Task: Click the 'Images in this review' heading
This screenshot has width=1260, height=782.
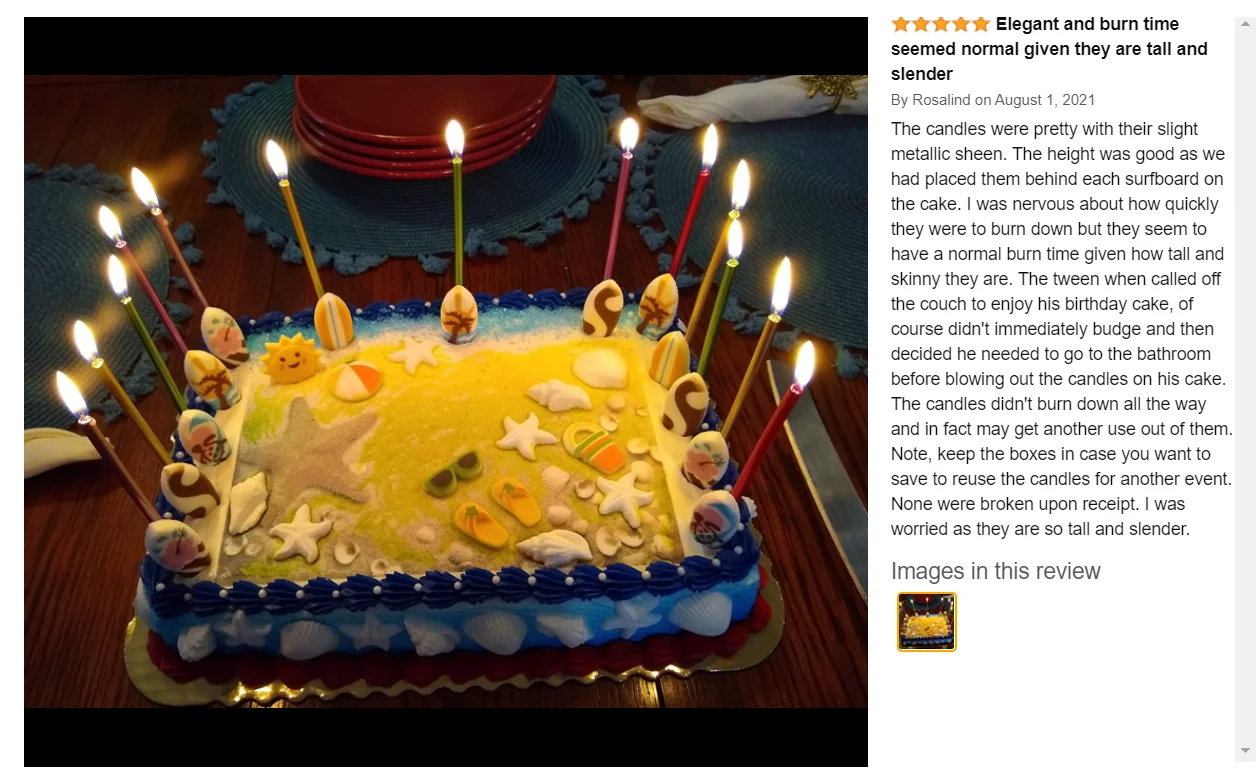Action: [x=995, y=571]
